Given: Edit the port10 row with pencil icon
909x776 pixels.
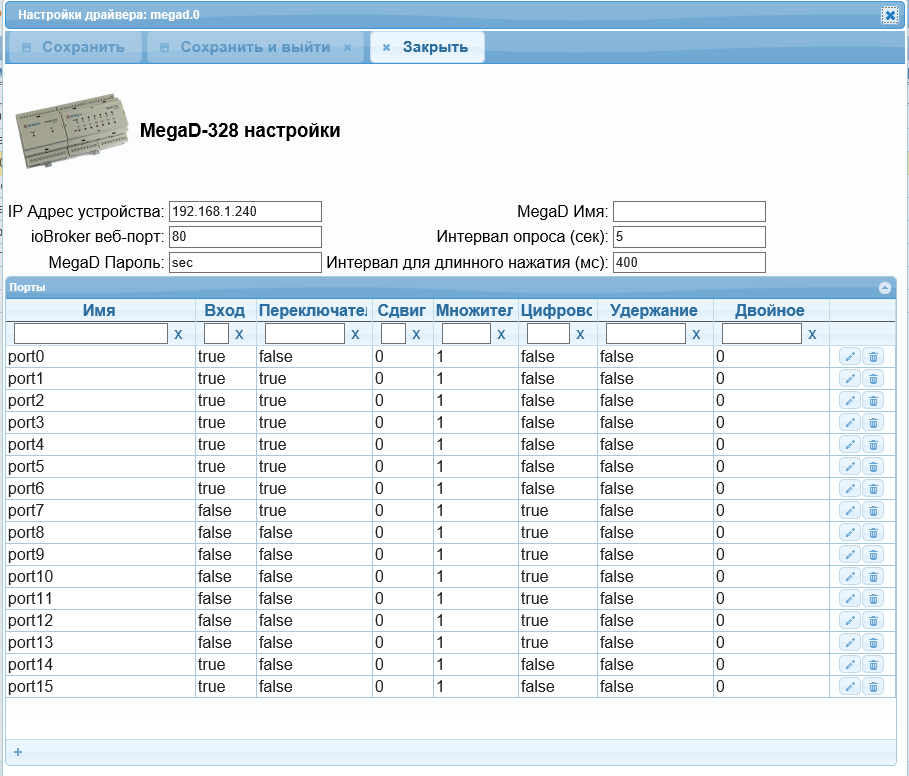Looking at the screenshot, I should click(x=849, y=577).
